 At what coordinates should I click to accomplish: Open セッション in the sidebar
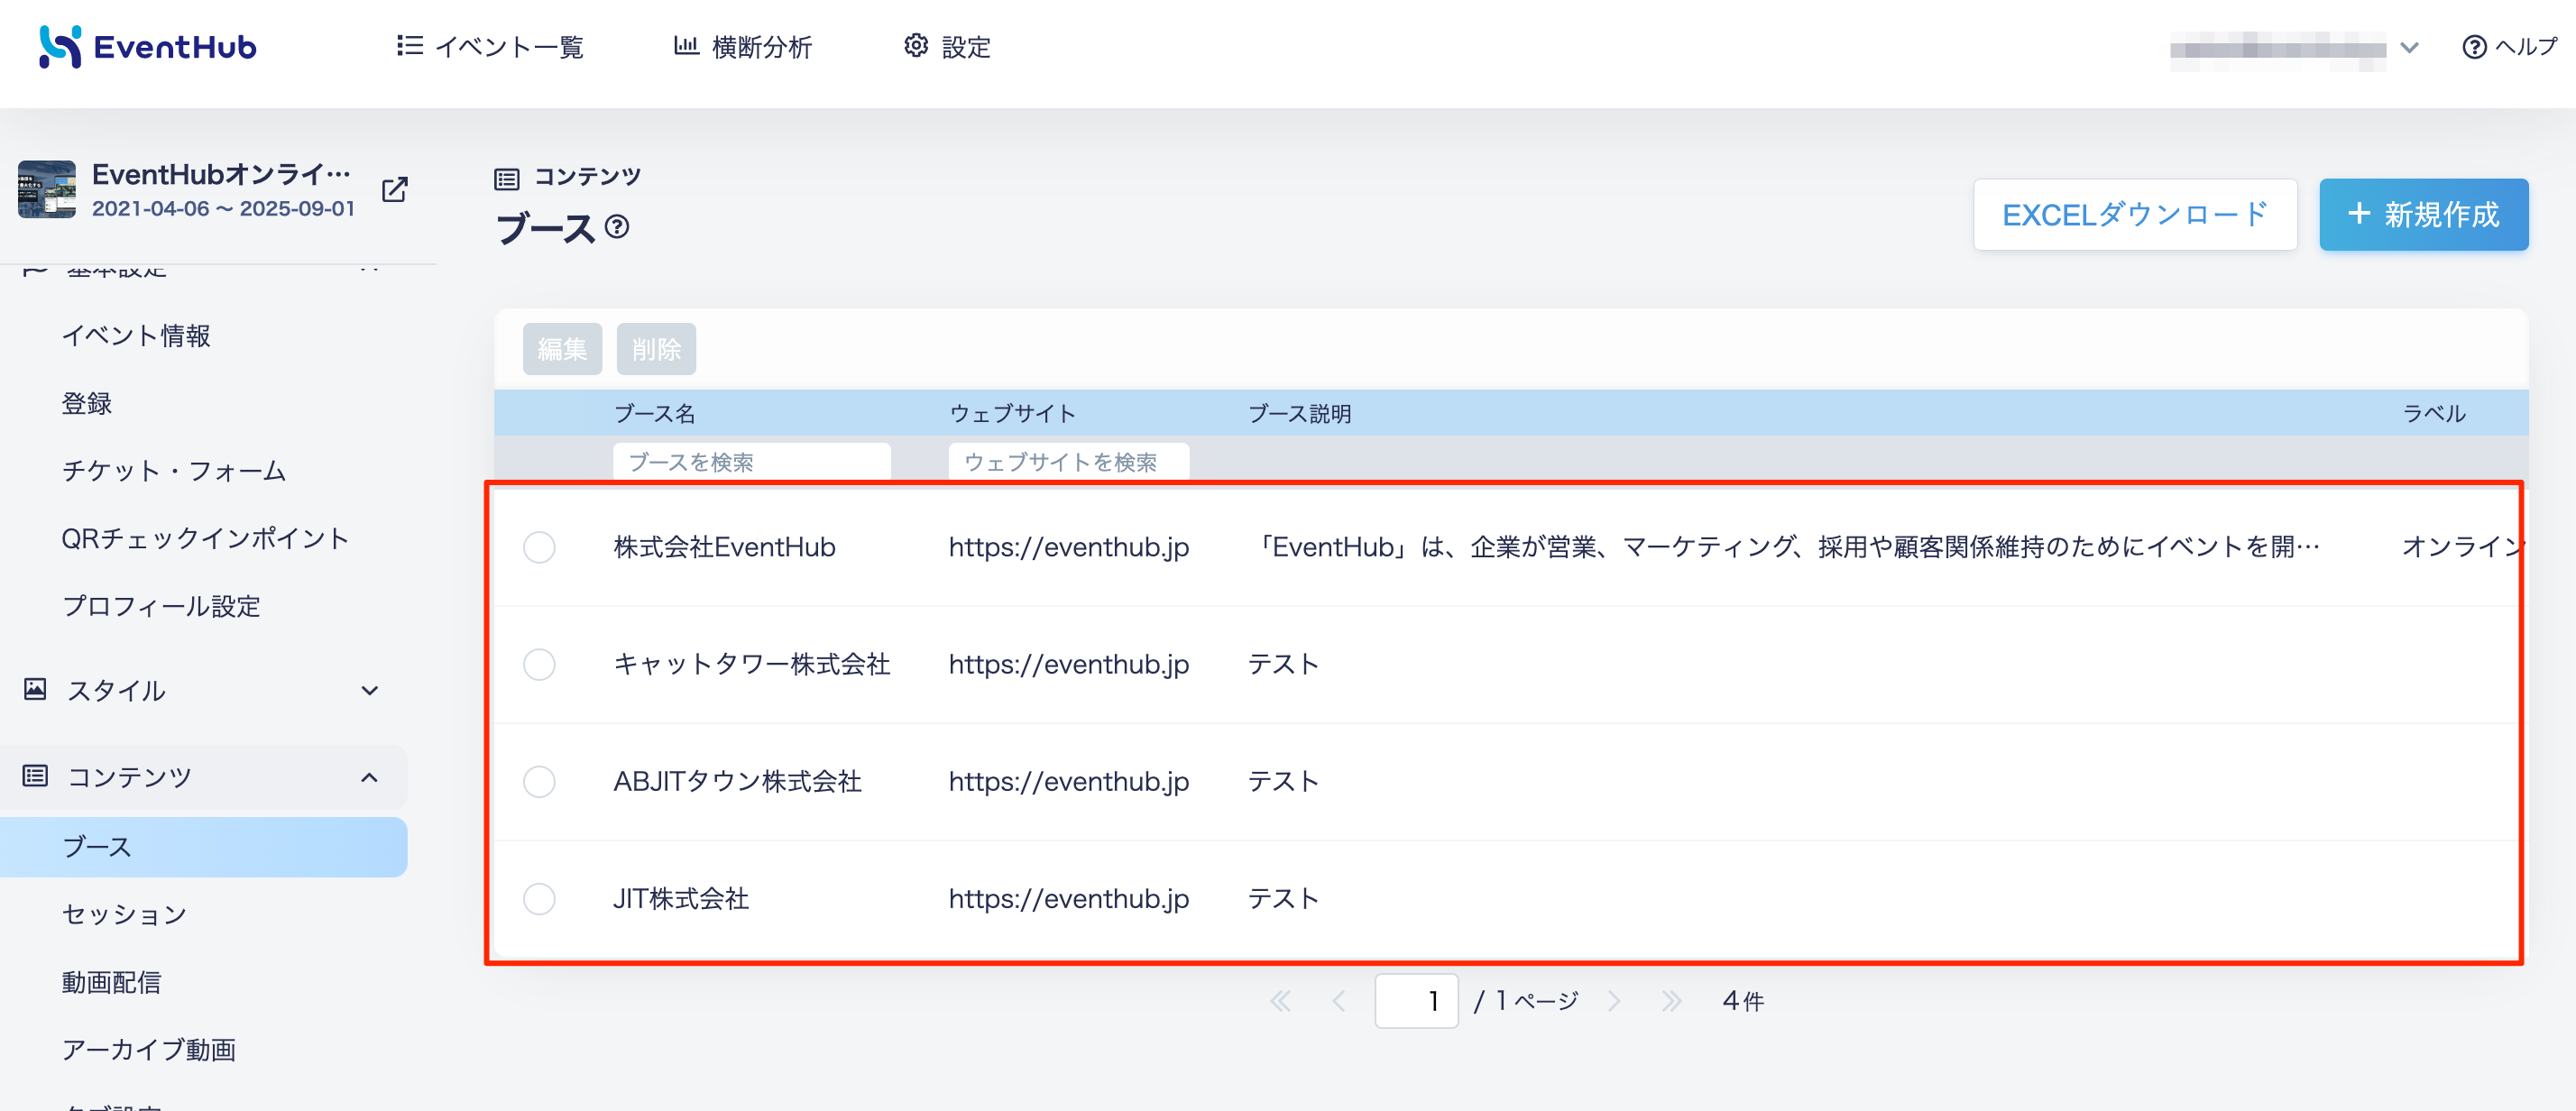(124, 914)
